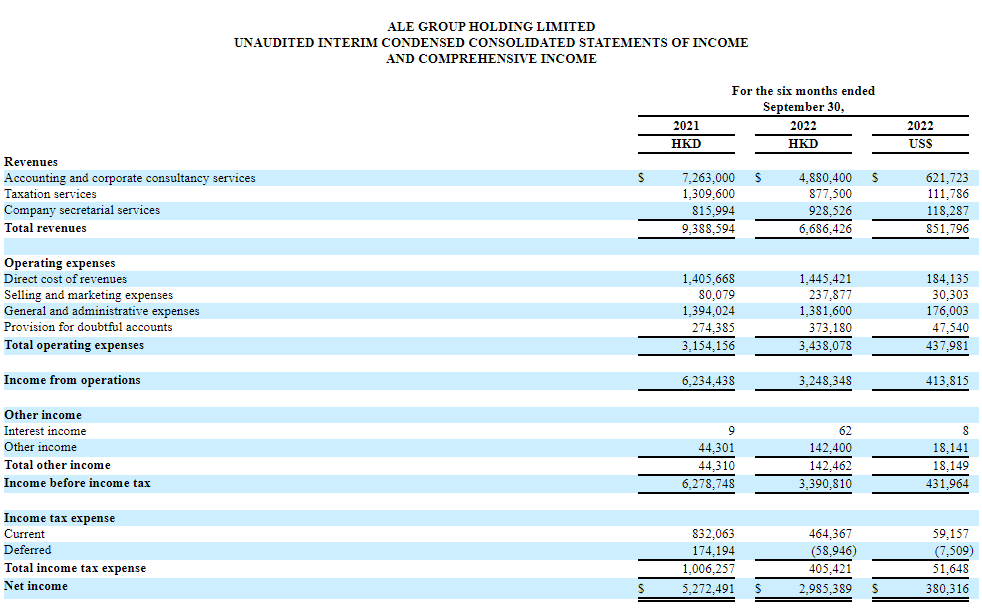Select 'Selling and marketing expenses' label

point(88,295)
